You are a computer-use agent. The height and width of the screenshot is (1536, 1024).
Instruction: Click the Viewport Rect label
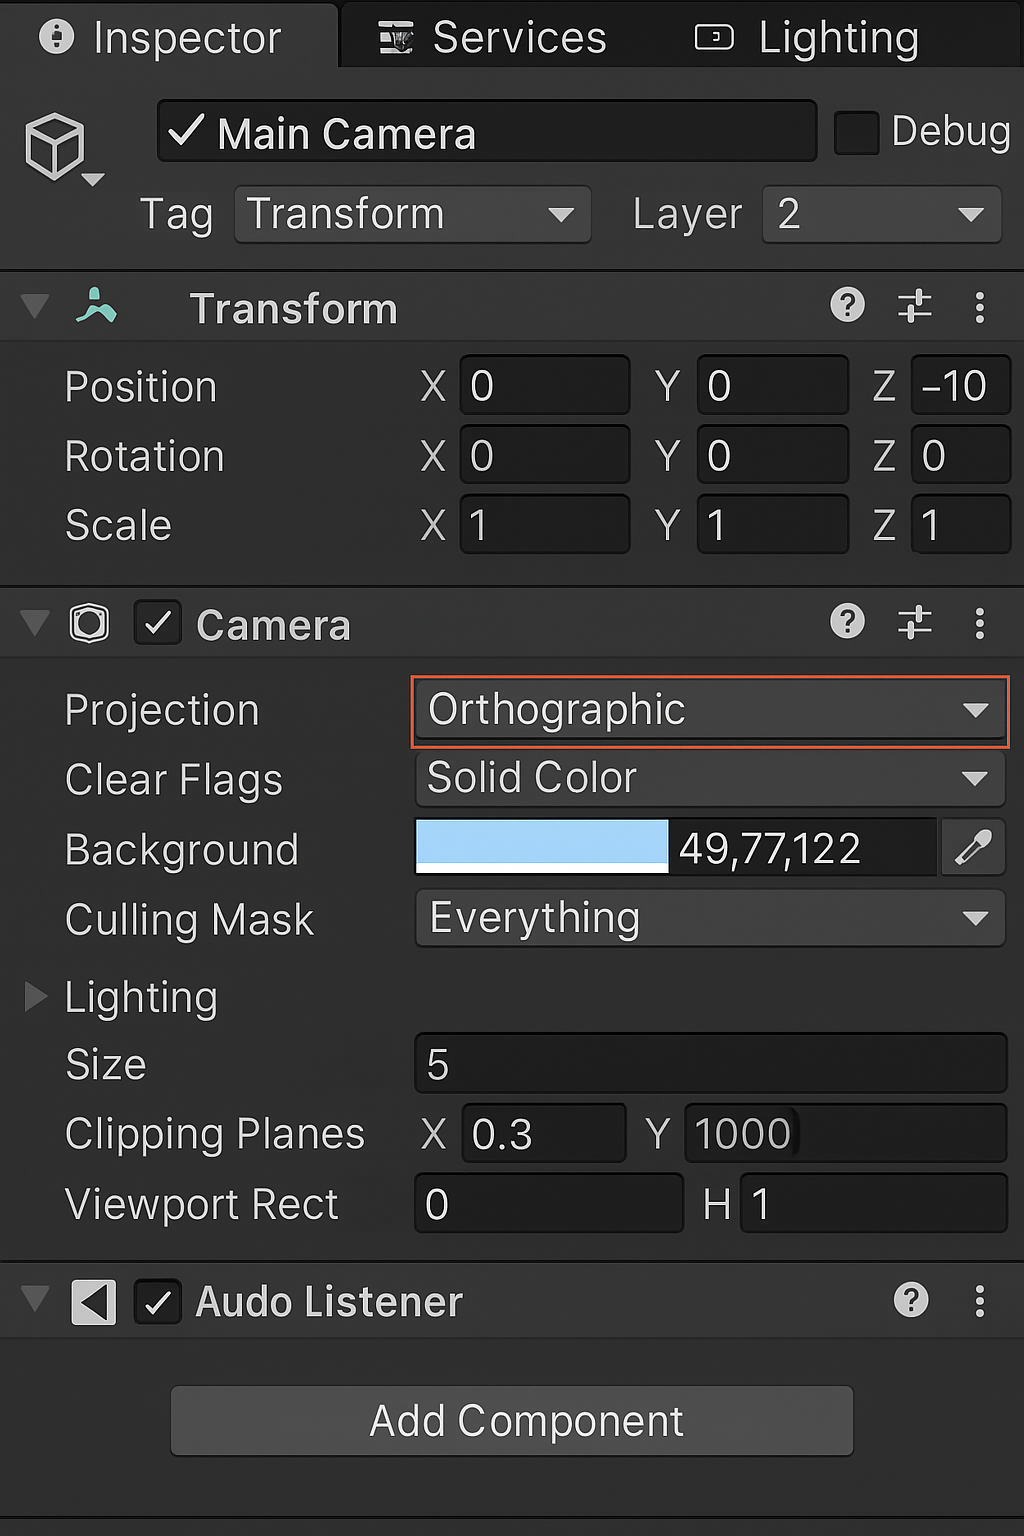click(x=202, y=1204)
